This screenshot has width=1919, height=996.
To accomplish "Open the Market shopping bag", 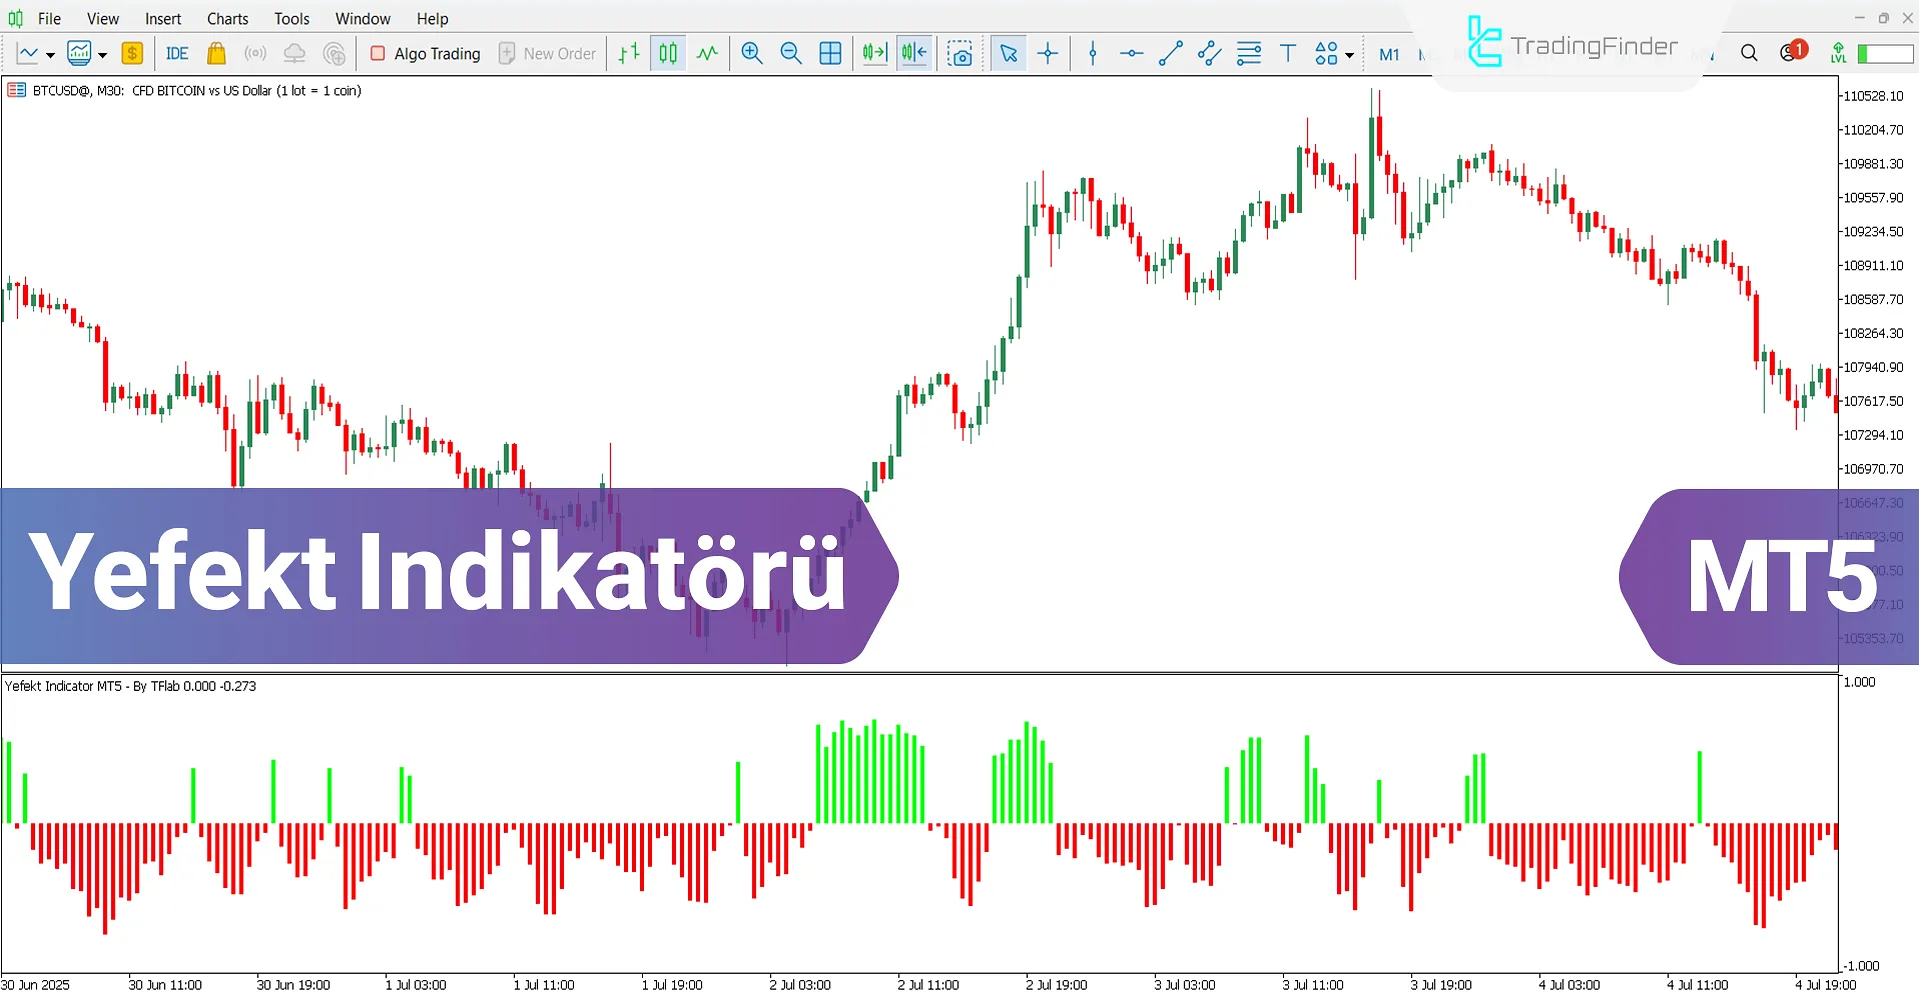I will (x=216, y=53).
